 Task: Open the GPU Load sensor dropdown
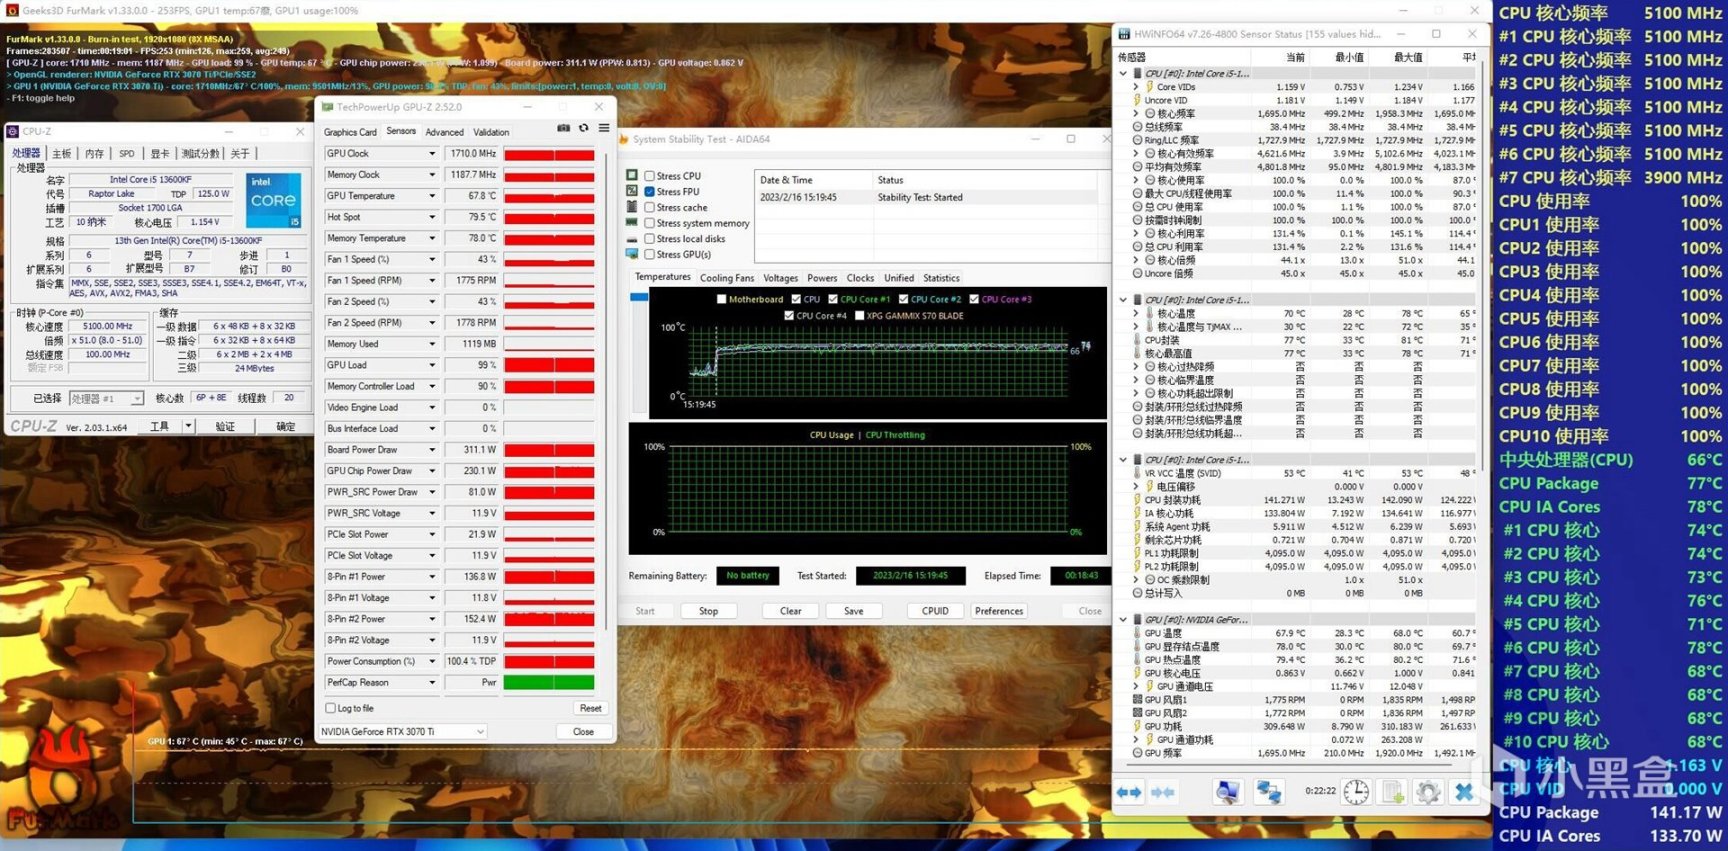click(432, 365)
